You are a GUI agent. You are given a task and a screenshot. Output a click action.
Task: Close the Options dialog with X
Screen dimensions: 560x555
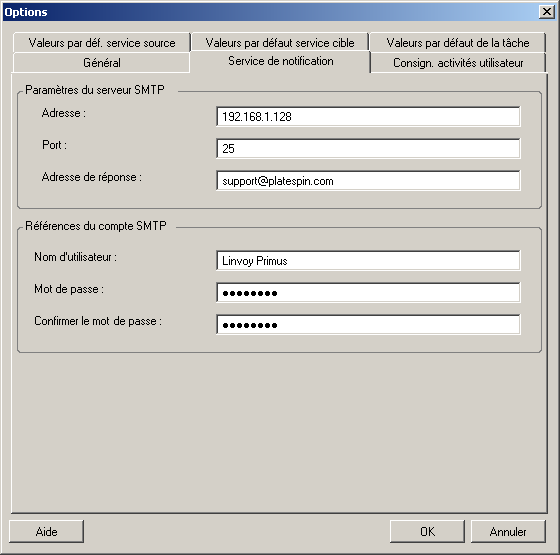point(546,12)
